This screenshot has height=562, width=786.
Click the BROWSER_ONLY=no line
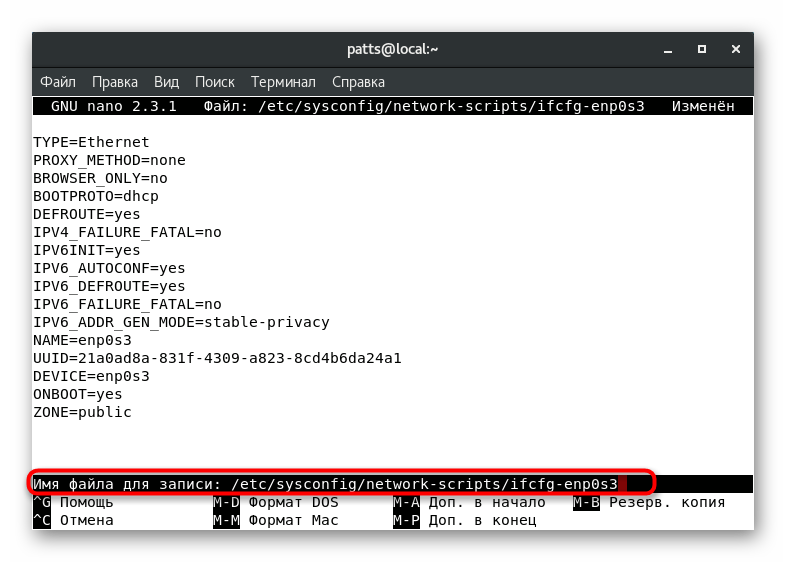[x=100, y=178]
